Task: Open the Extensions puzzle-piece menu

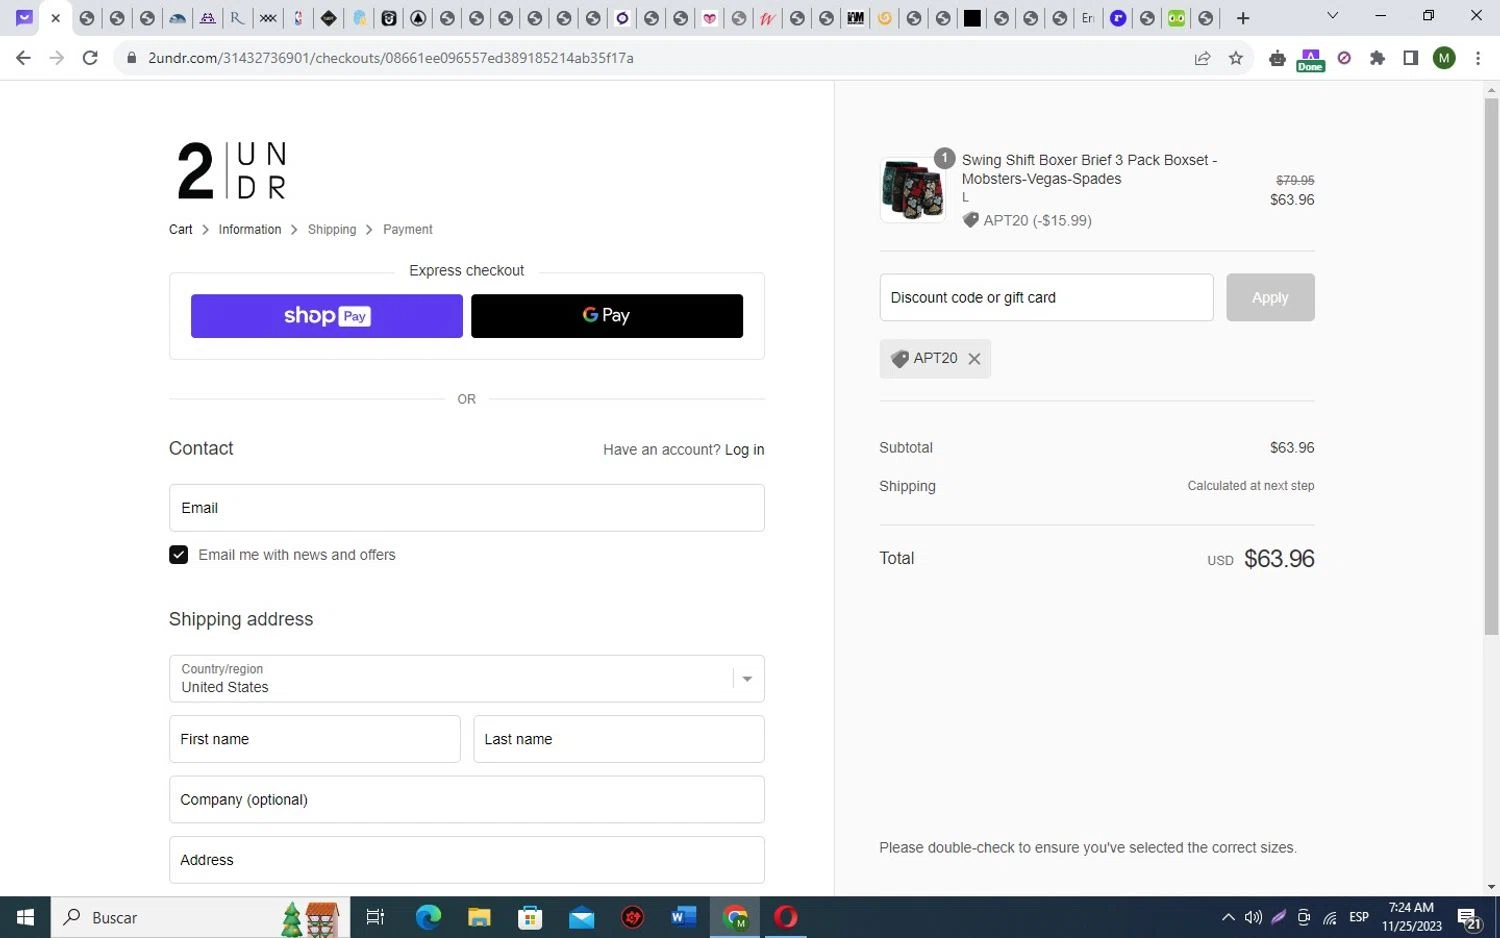Action: pyautogui.click(x=1377, y=58)
